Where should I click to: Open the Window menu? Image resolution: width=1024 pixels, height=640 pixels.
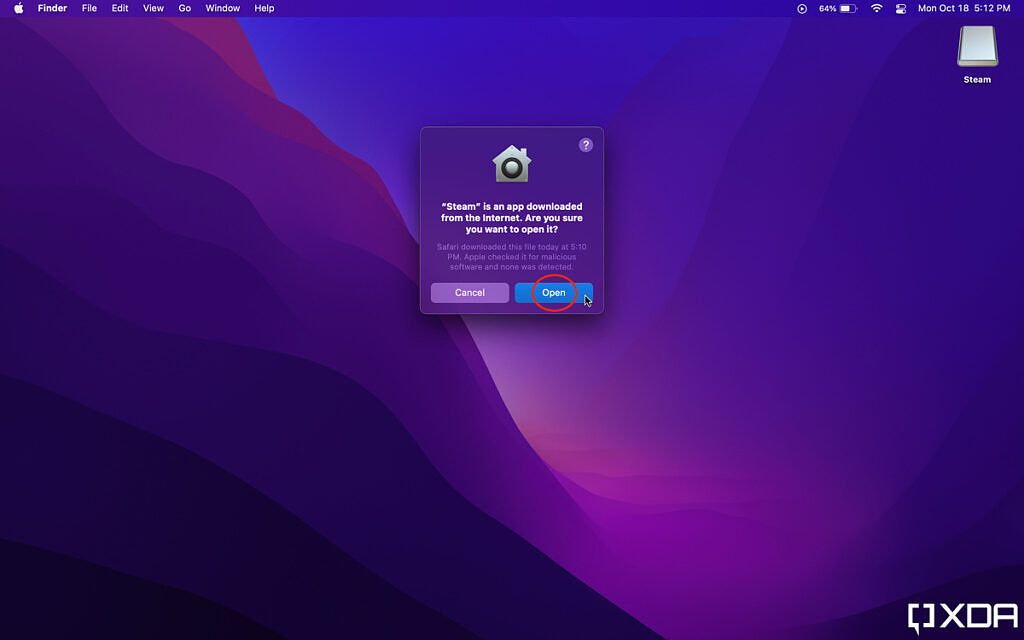tap(222, 8)
